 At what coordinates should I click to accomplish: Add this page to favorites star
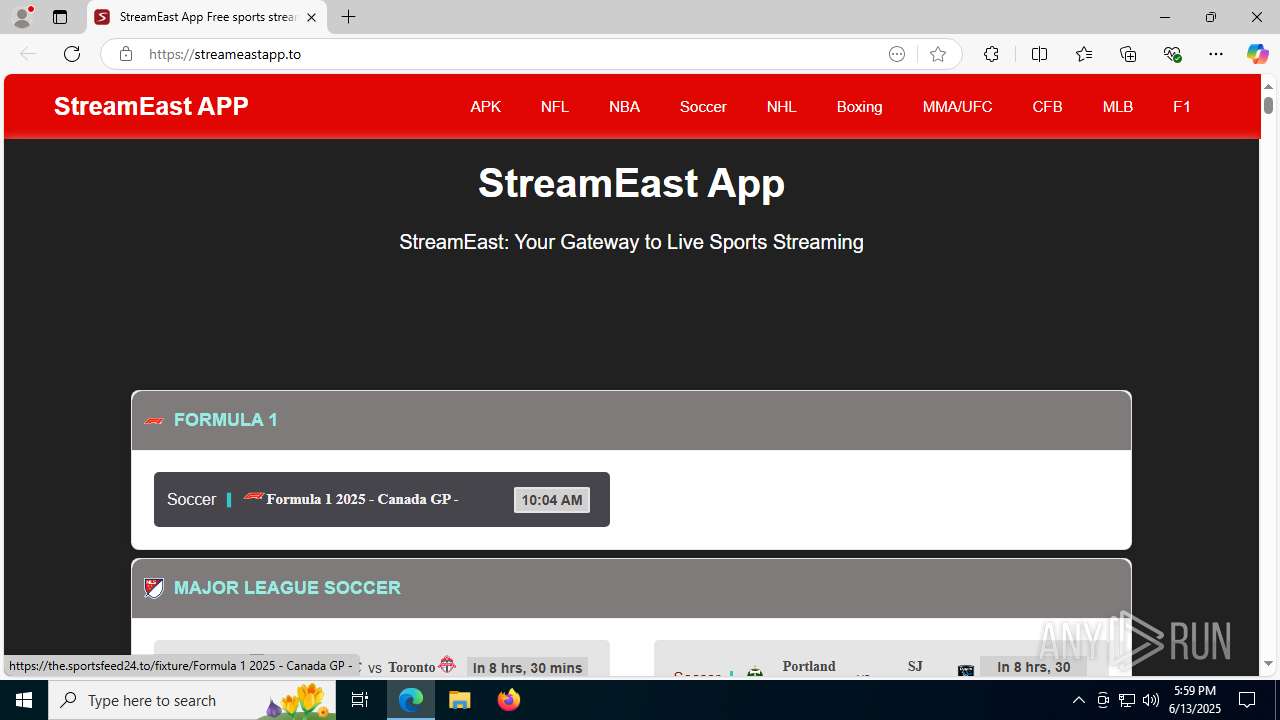[x=938, y=54]
